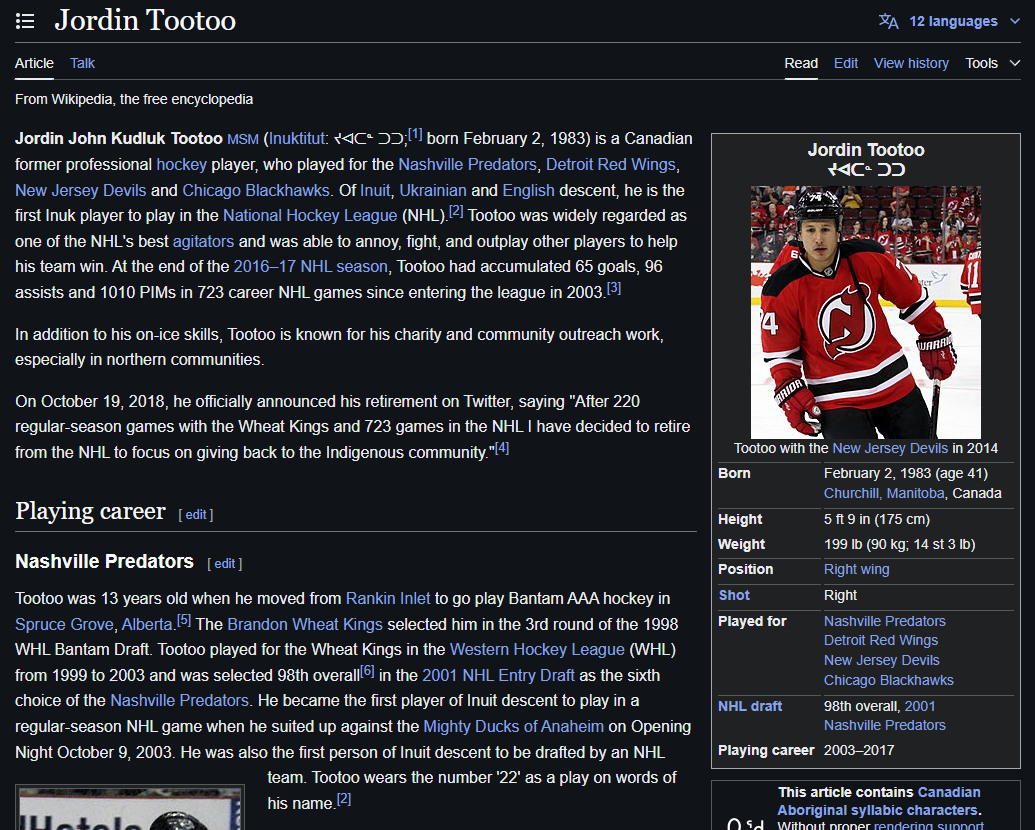
Task: Open the View history tab
Action: tap(911, 63)
